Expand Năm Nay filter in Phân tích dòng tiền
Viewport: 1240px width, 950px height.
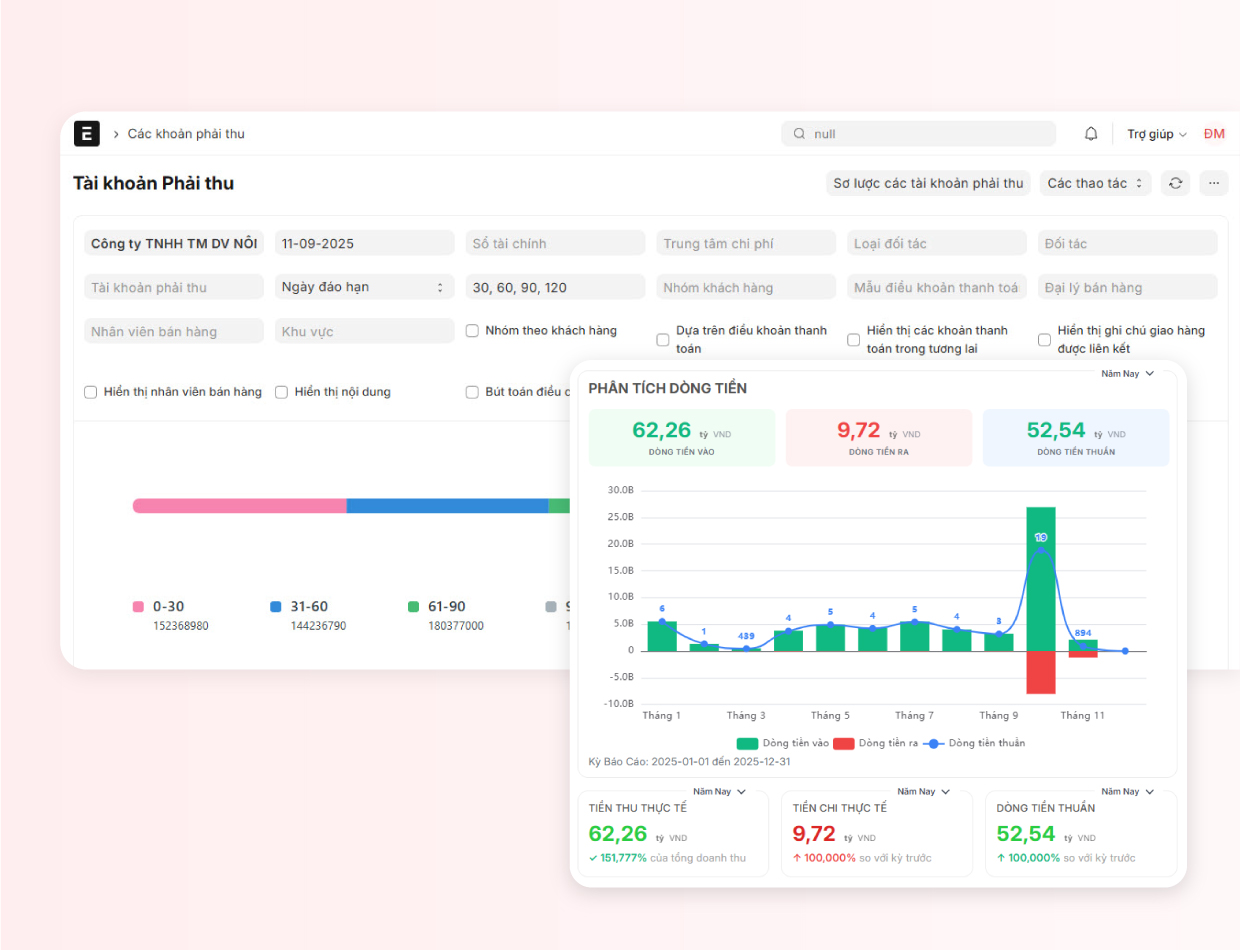[1127, 374]
